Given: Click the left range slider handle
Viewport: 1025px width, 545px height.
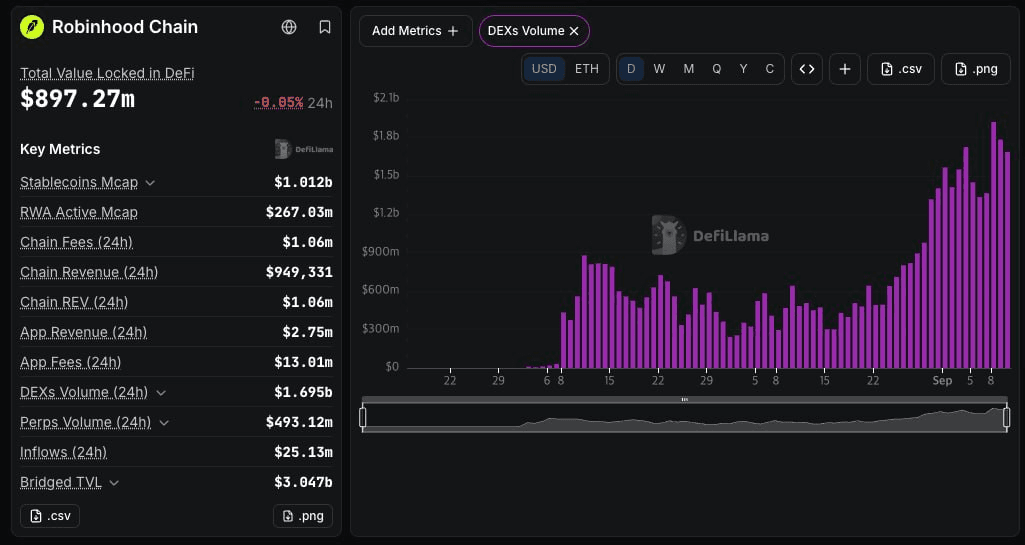Looking at the screenshot, I should click(363, 418).
